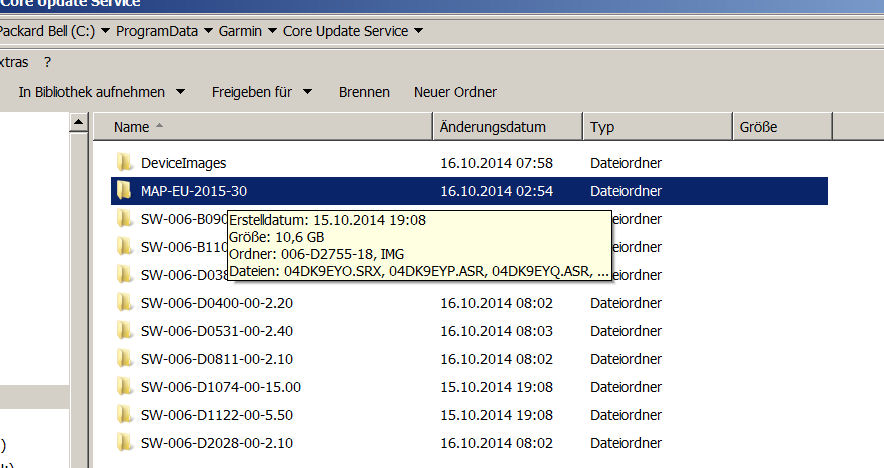
Task: Open the Extras menu
Action: coord(14,62)
